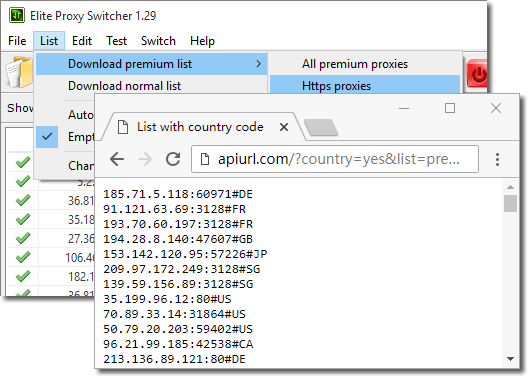Viewport: 528px width, 377px height.
Task: Select All premium proxies
Action: (x=365, y=64)
